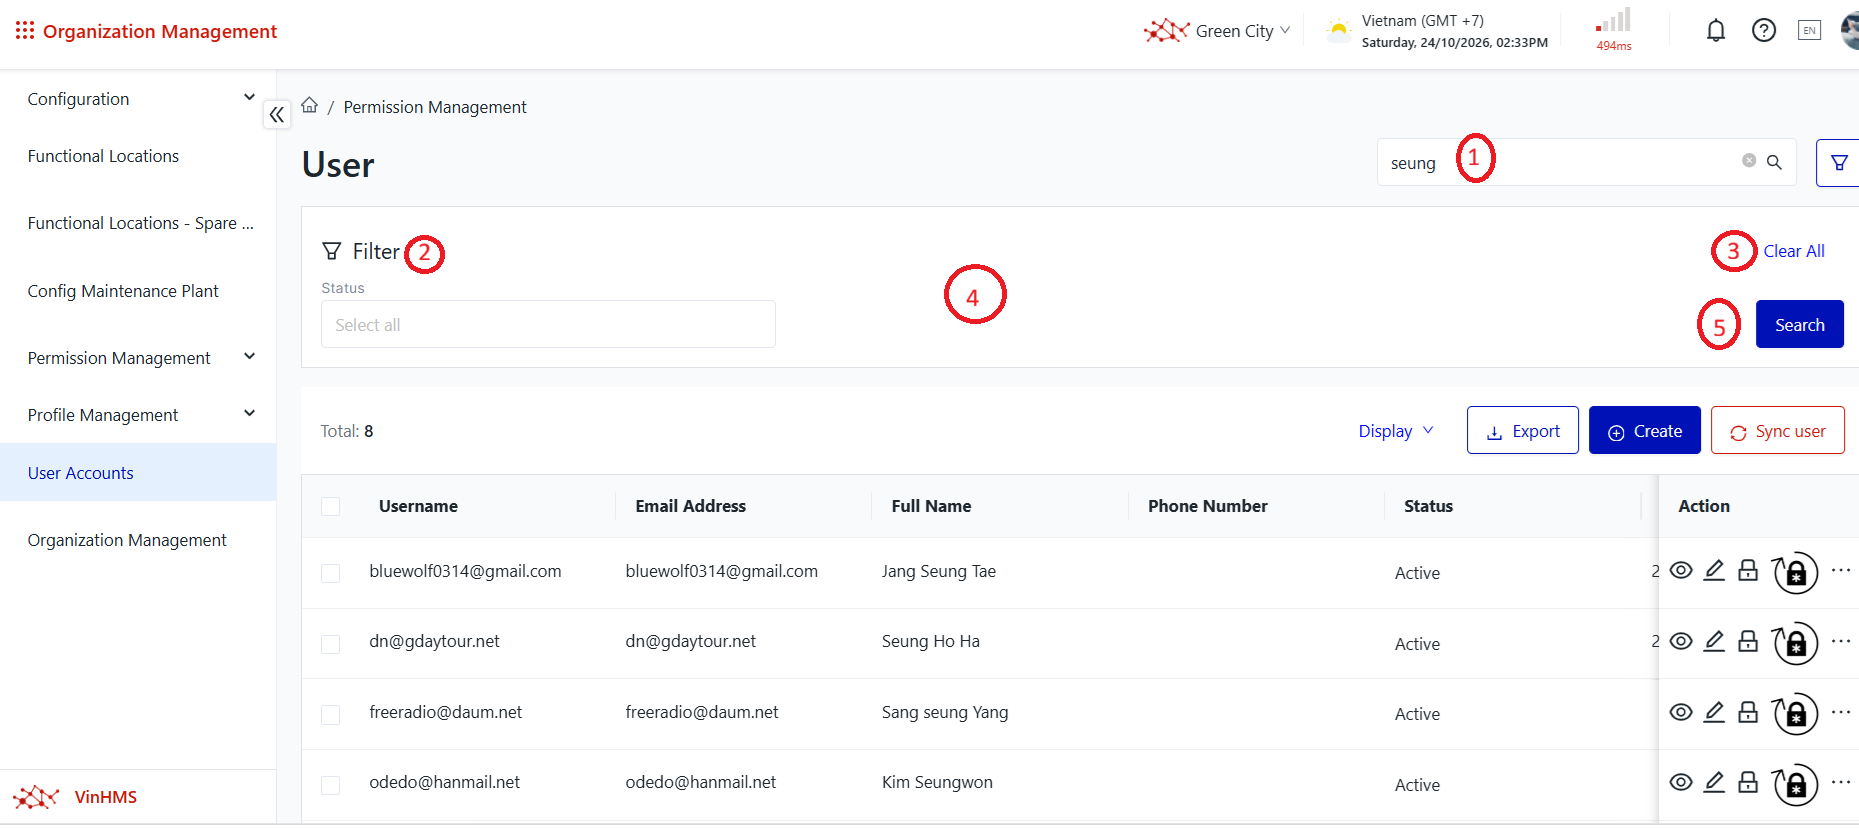Lock the dn@gdaytour.net user account
This screenshot has width=1859, height=829.
coord(1748,641)
